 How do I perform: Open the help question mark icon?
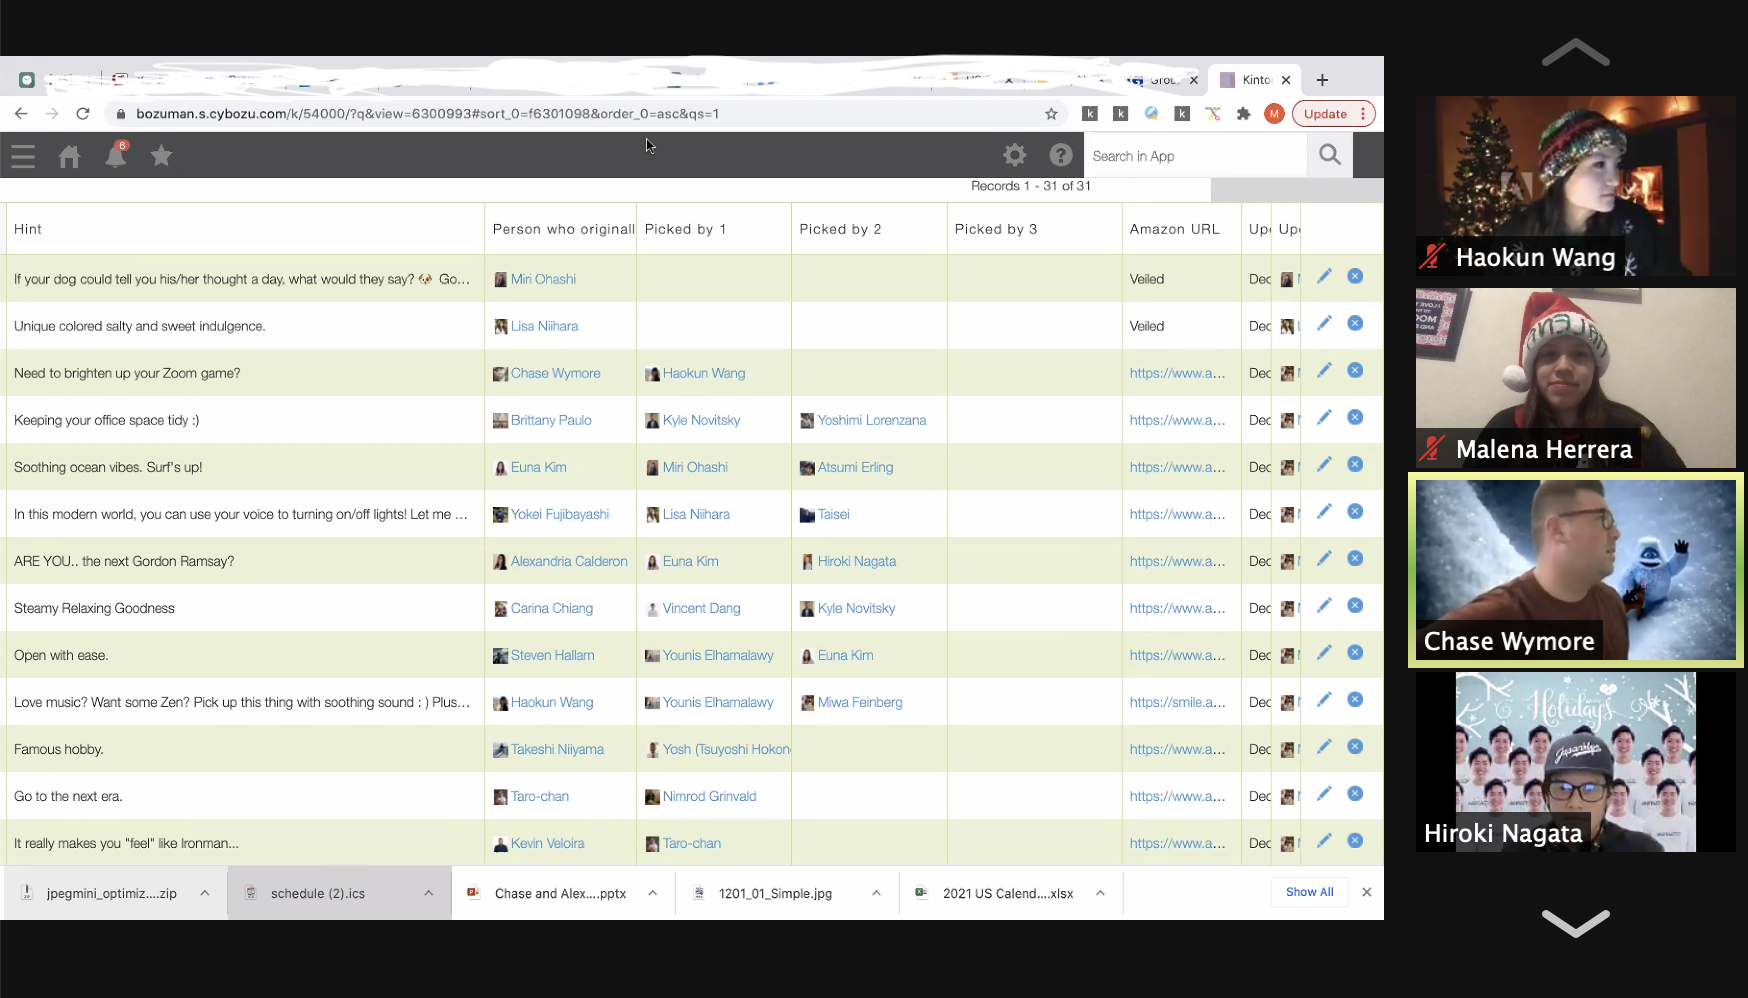1060,155
